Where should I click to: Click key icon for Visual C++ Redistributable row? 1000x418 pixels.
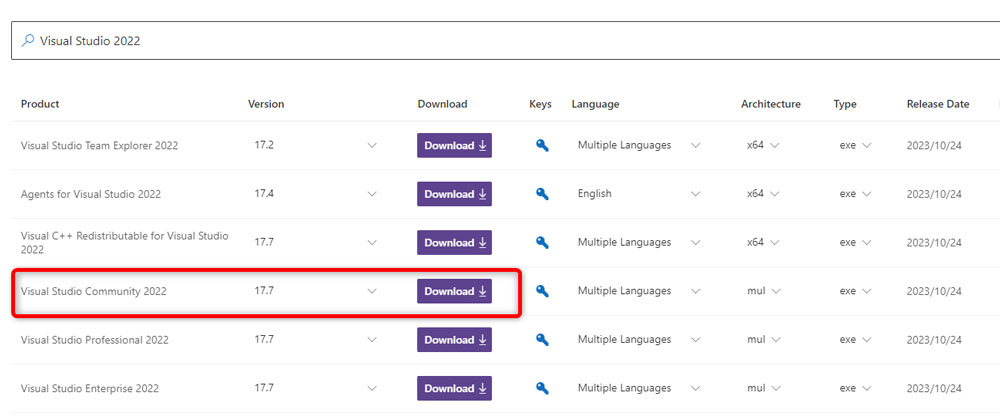(x=542, y=243)
